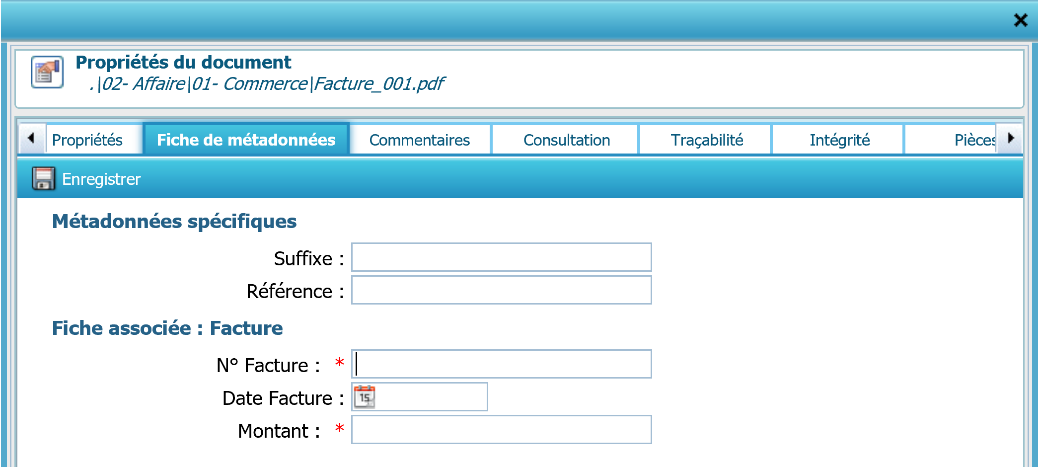Click into the Référence text box

(501, 291)
